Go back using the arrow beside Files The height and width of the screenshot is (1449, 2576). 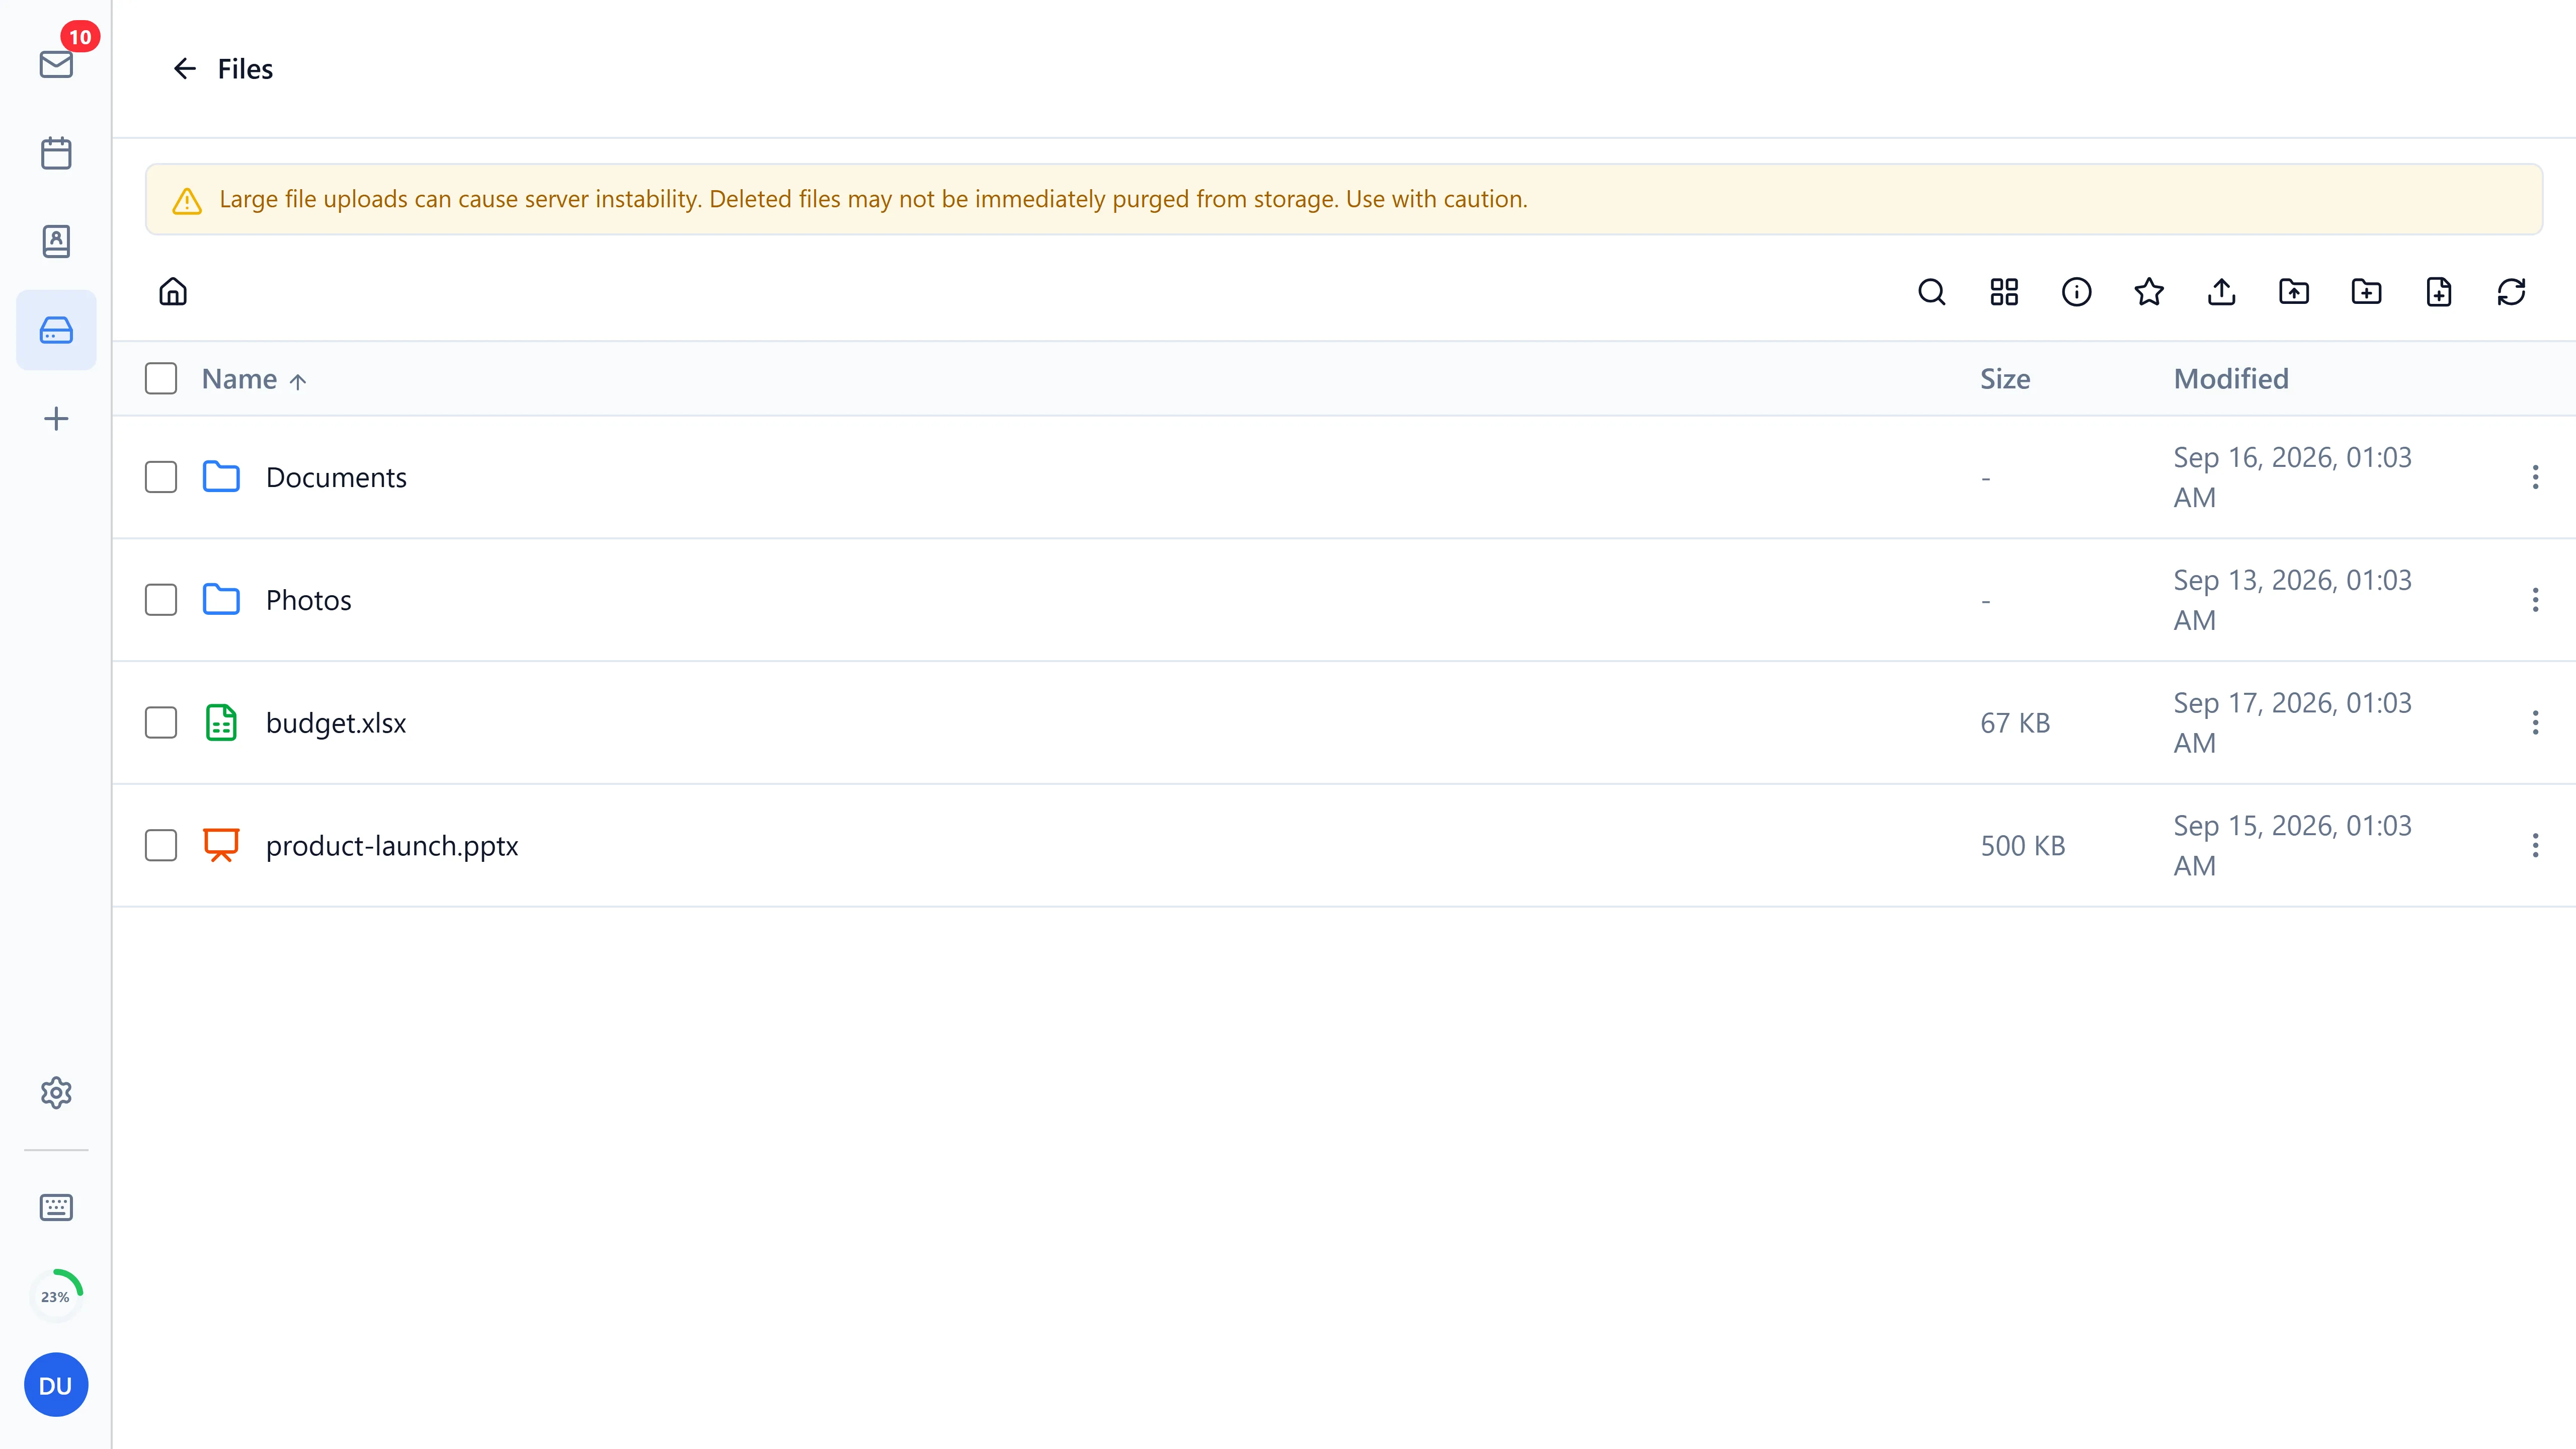(x=184, y=68)
